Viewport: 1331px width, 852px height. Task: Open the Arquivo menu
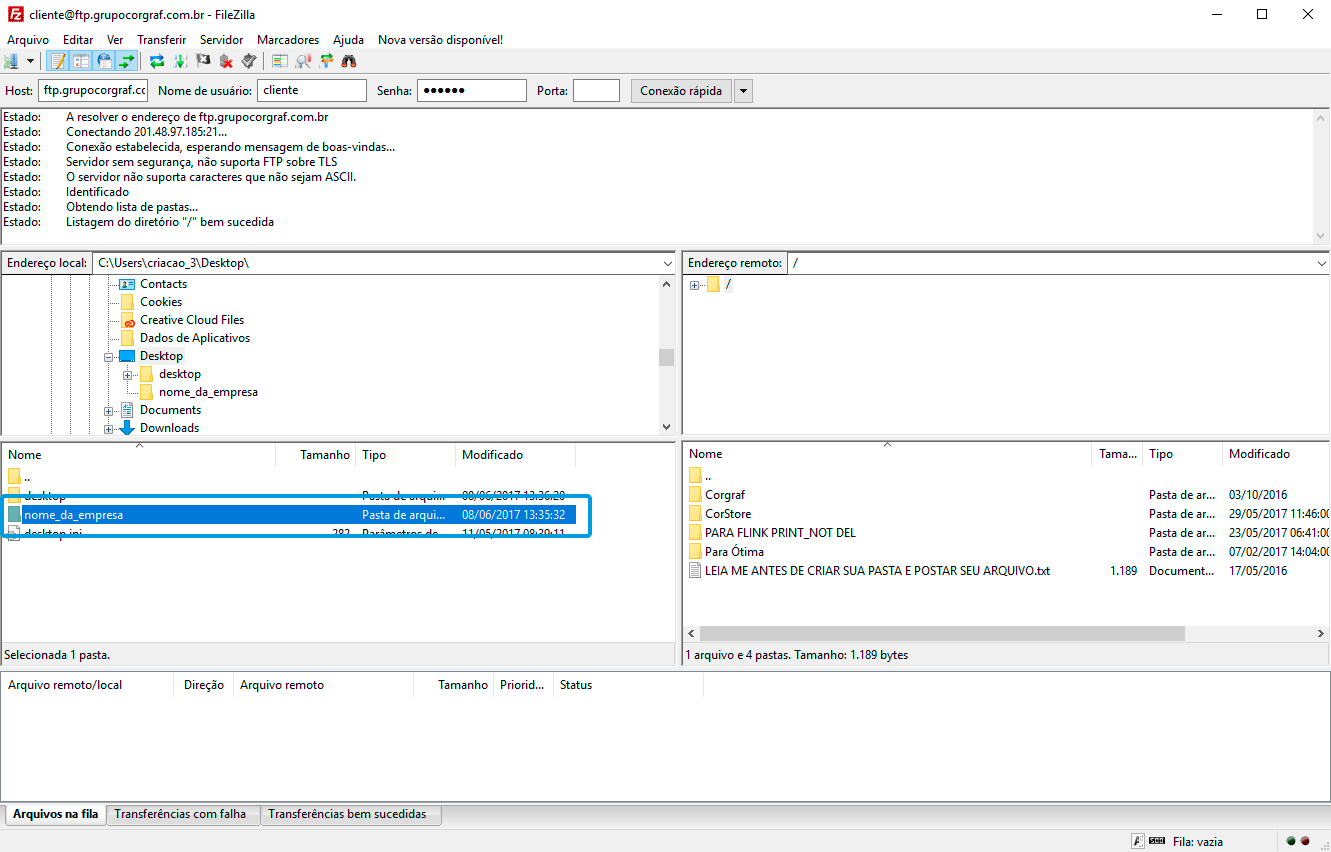click(28, 40)
